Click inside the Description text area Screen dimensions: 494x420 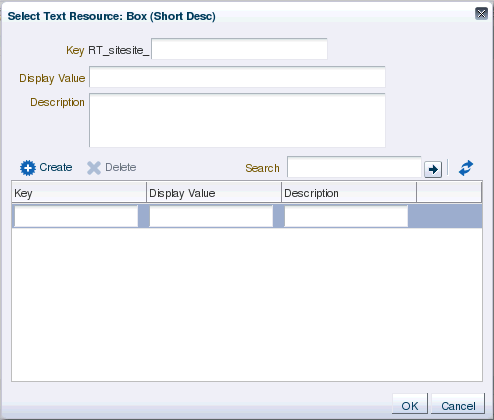pos(237,120)
